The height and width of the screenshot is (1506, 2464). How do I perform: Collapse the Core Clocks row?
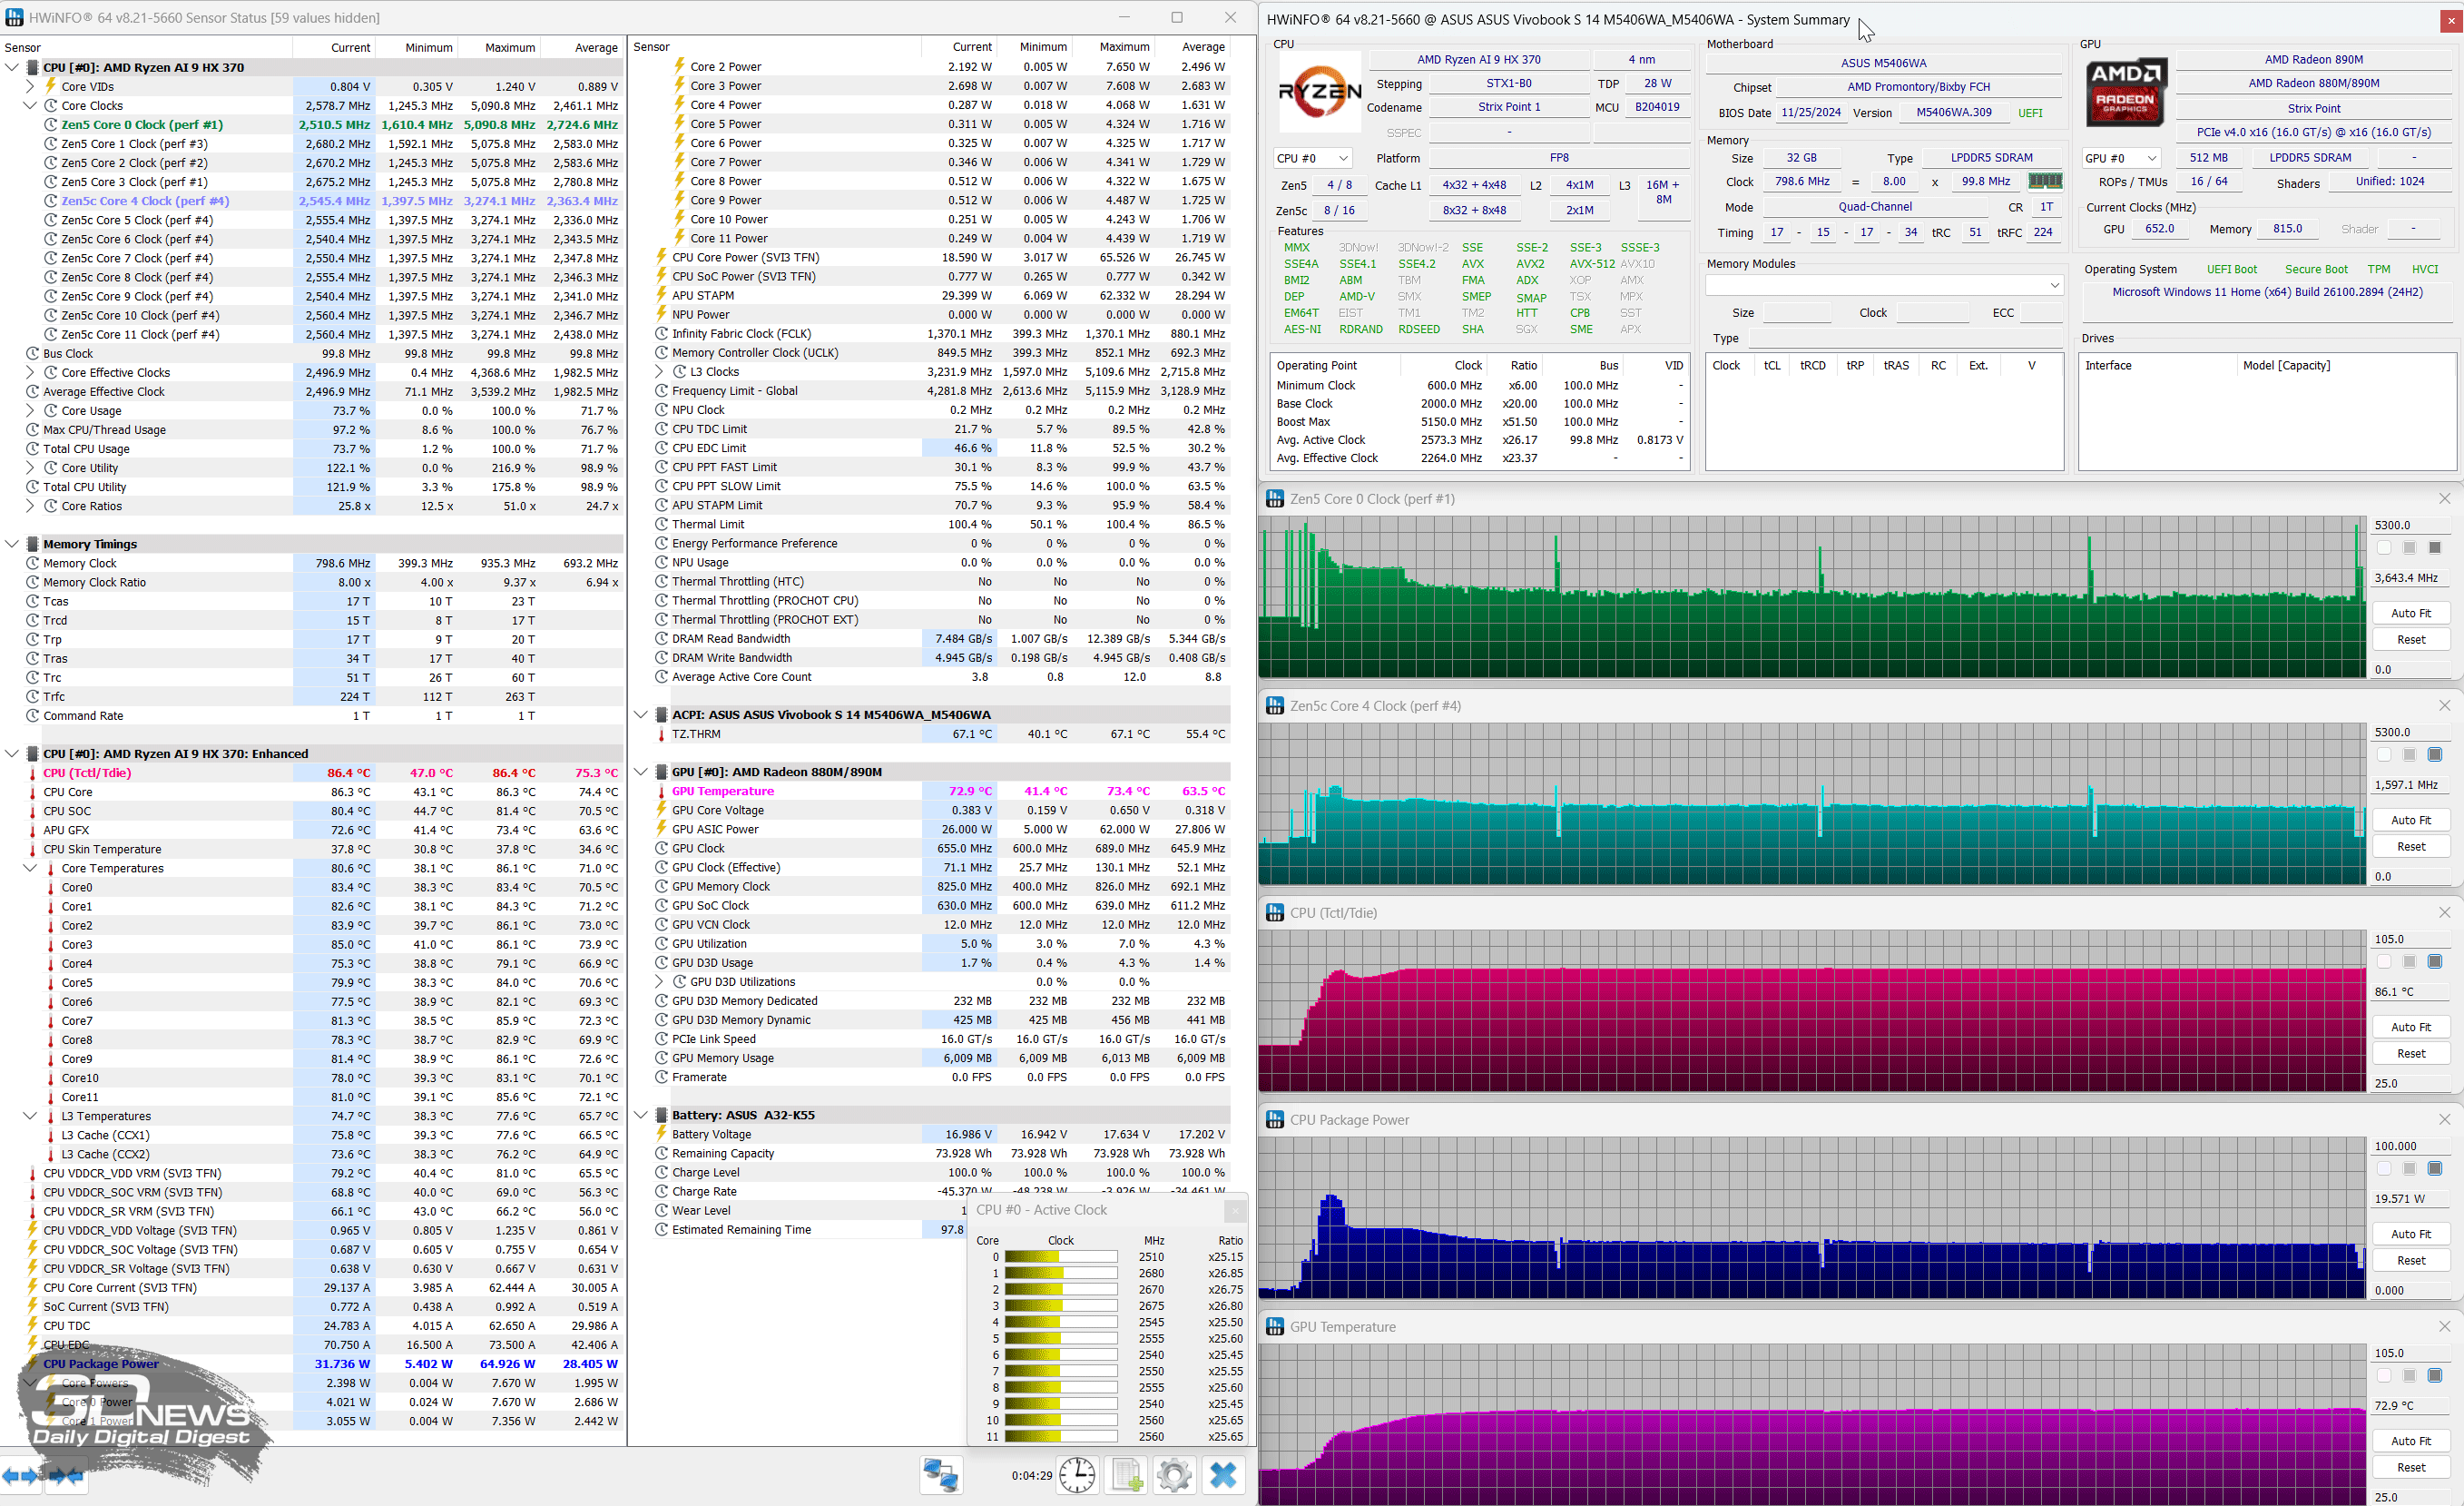click(x=30, y=105)
